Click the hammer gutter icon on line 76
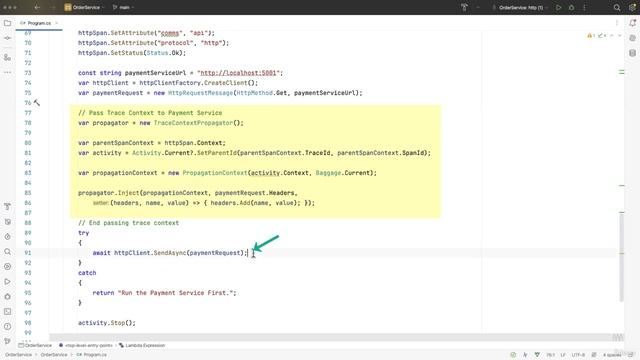 point(37,103)
